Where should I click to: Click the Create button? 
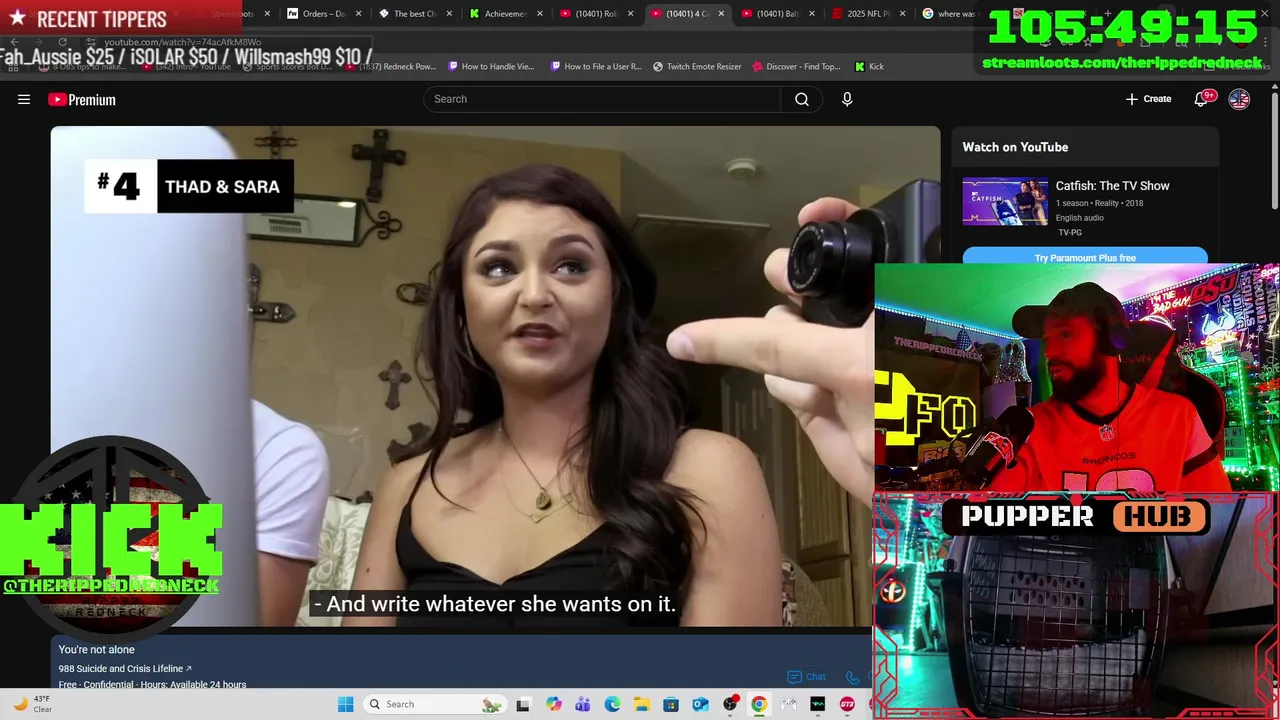(x=1148, y=99)
